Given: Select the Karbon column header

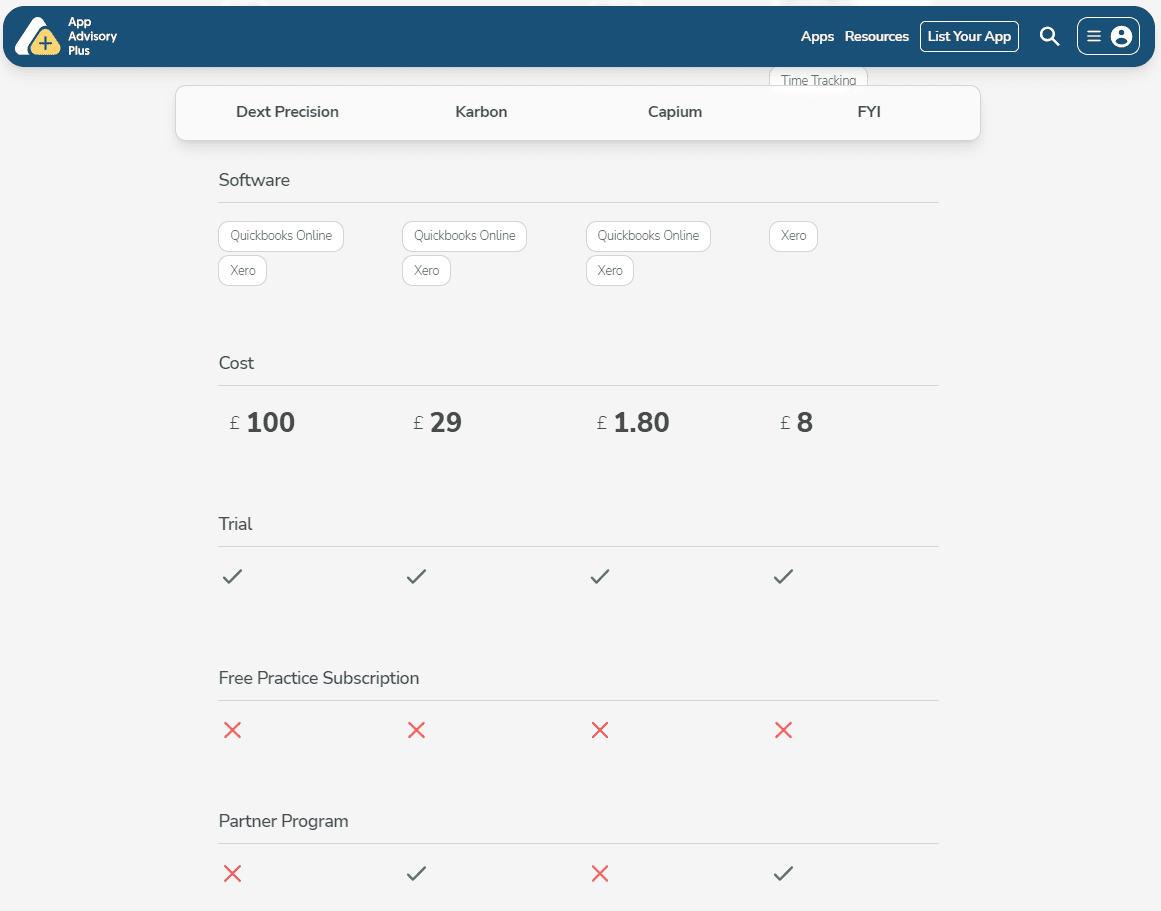Looking at the screenshot, I should point(481,112).
